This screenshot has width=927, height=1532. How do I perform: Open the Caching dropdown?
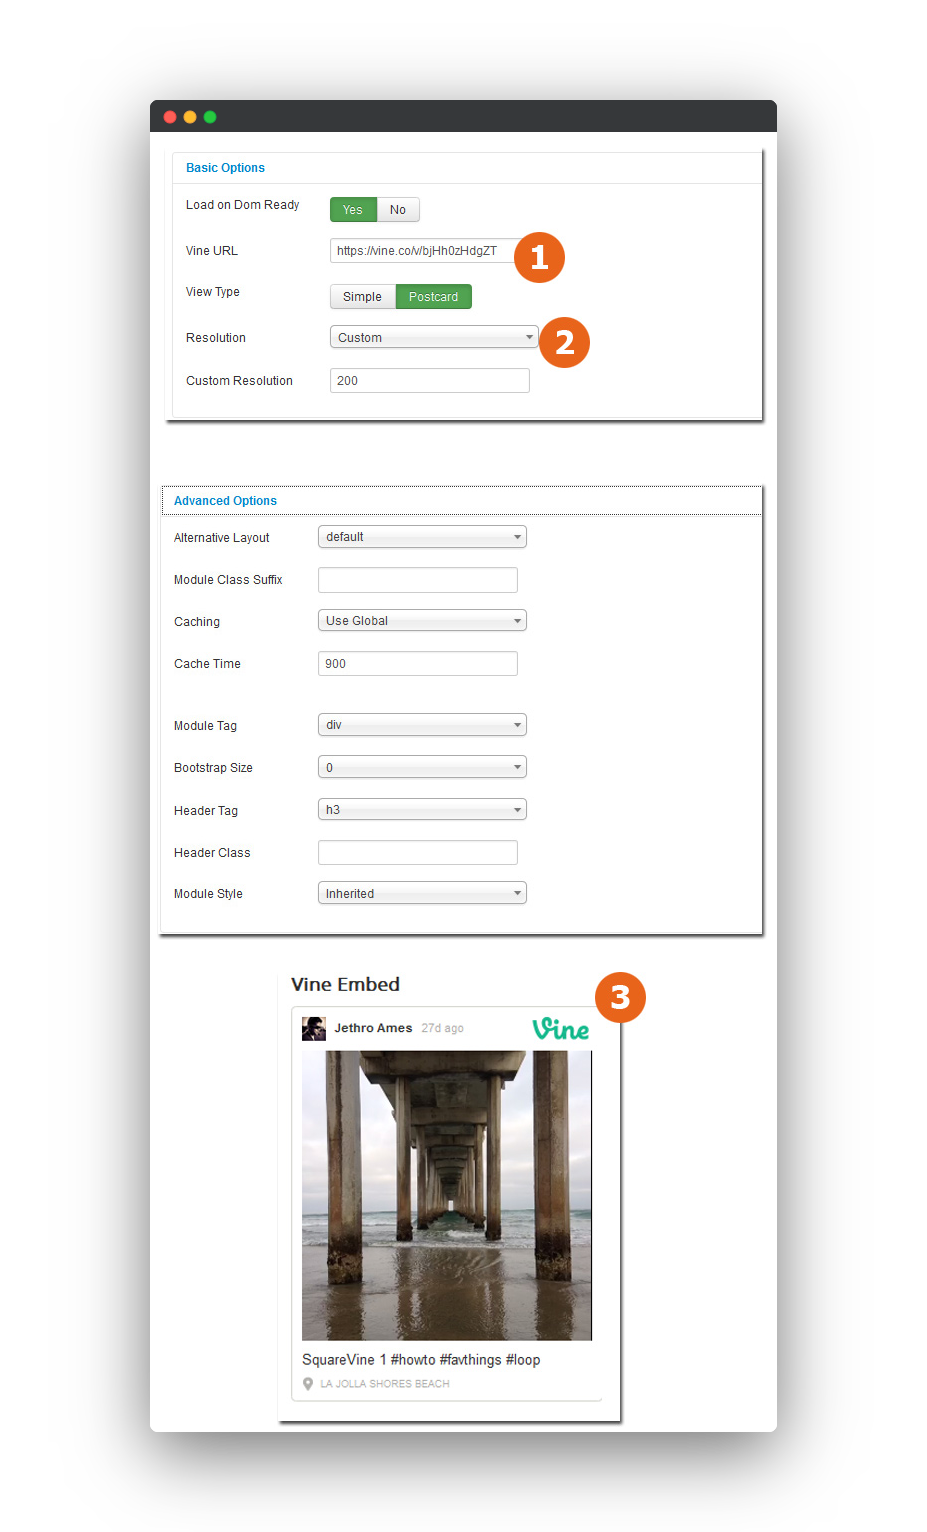tap(422, 620)
